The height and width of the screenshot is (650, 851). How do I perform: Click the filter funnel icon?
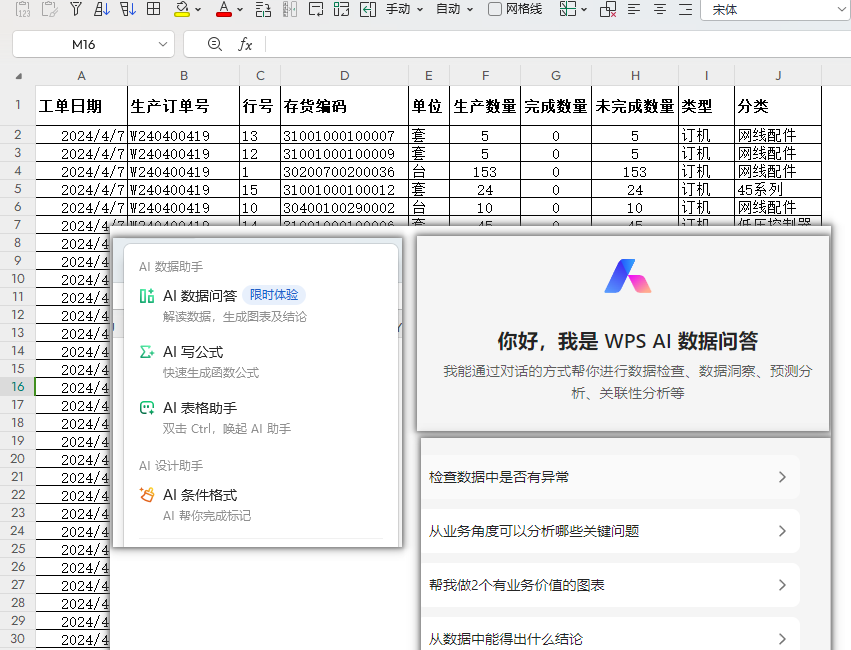coord(76,9)
